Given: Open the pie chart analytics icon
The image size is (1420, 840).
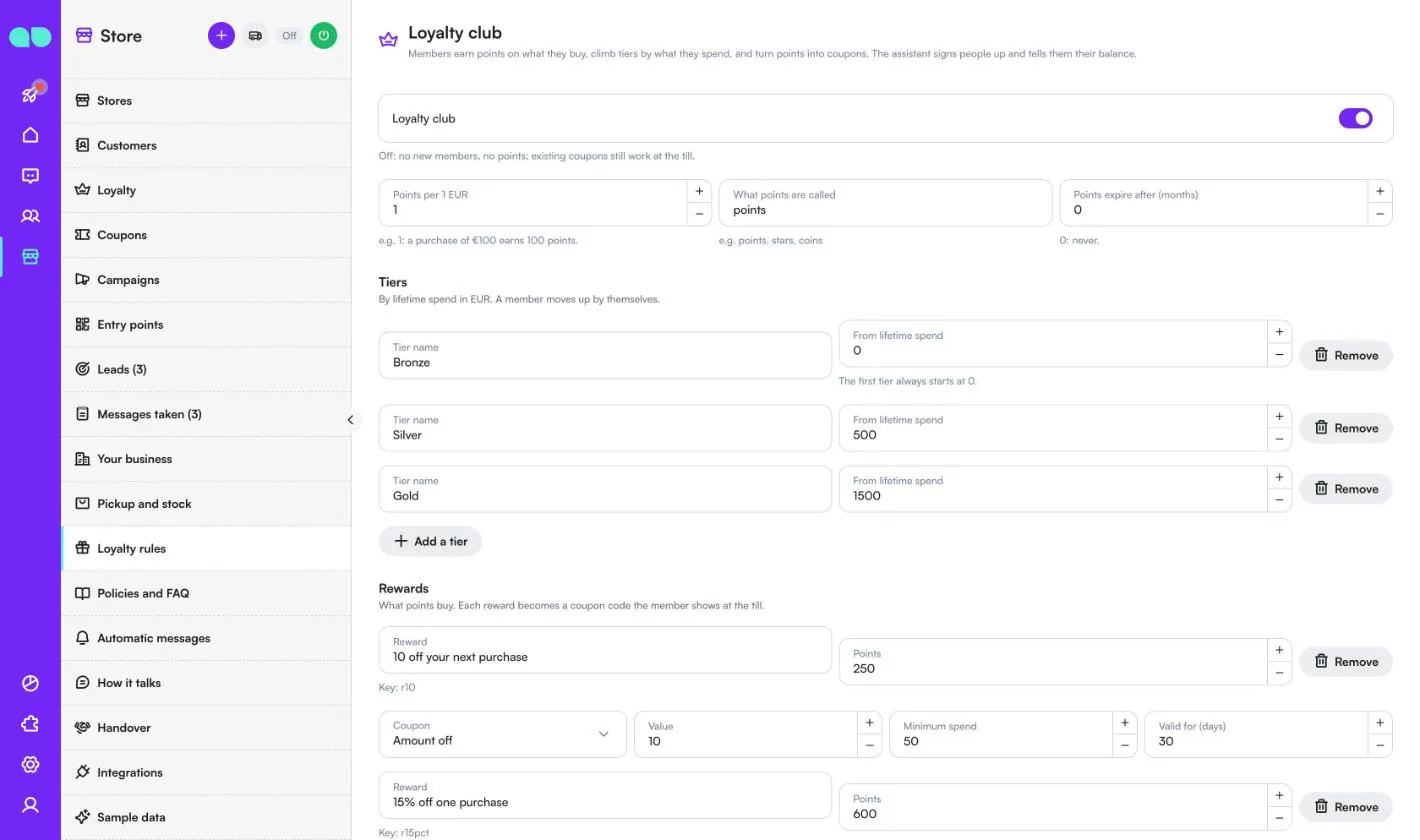Looking at the screenshot, I should pyautogui.click(x=30, y=684).
